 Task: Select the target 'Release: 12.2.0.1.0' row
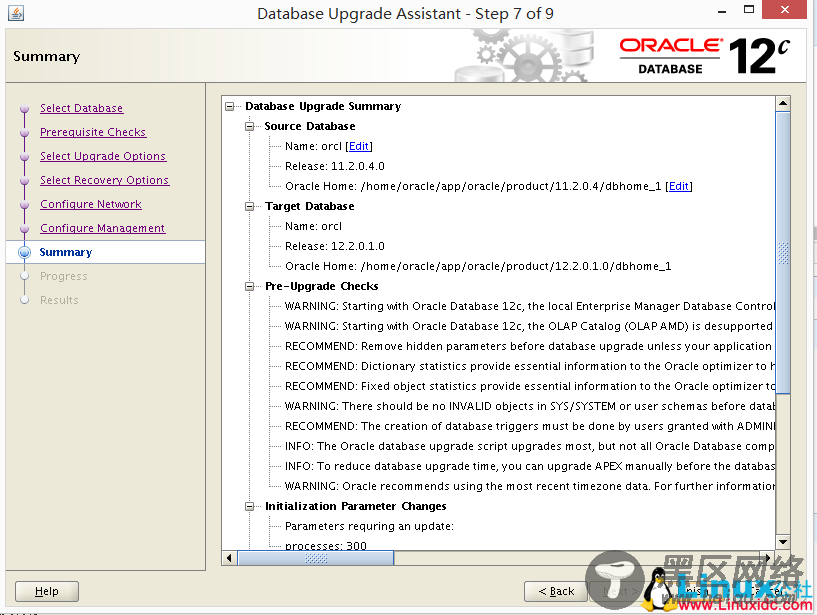[335, 246]
